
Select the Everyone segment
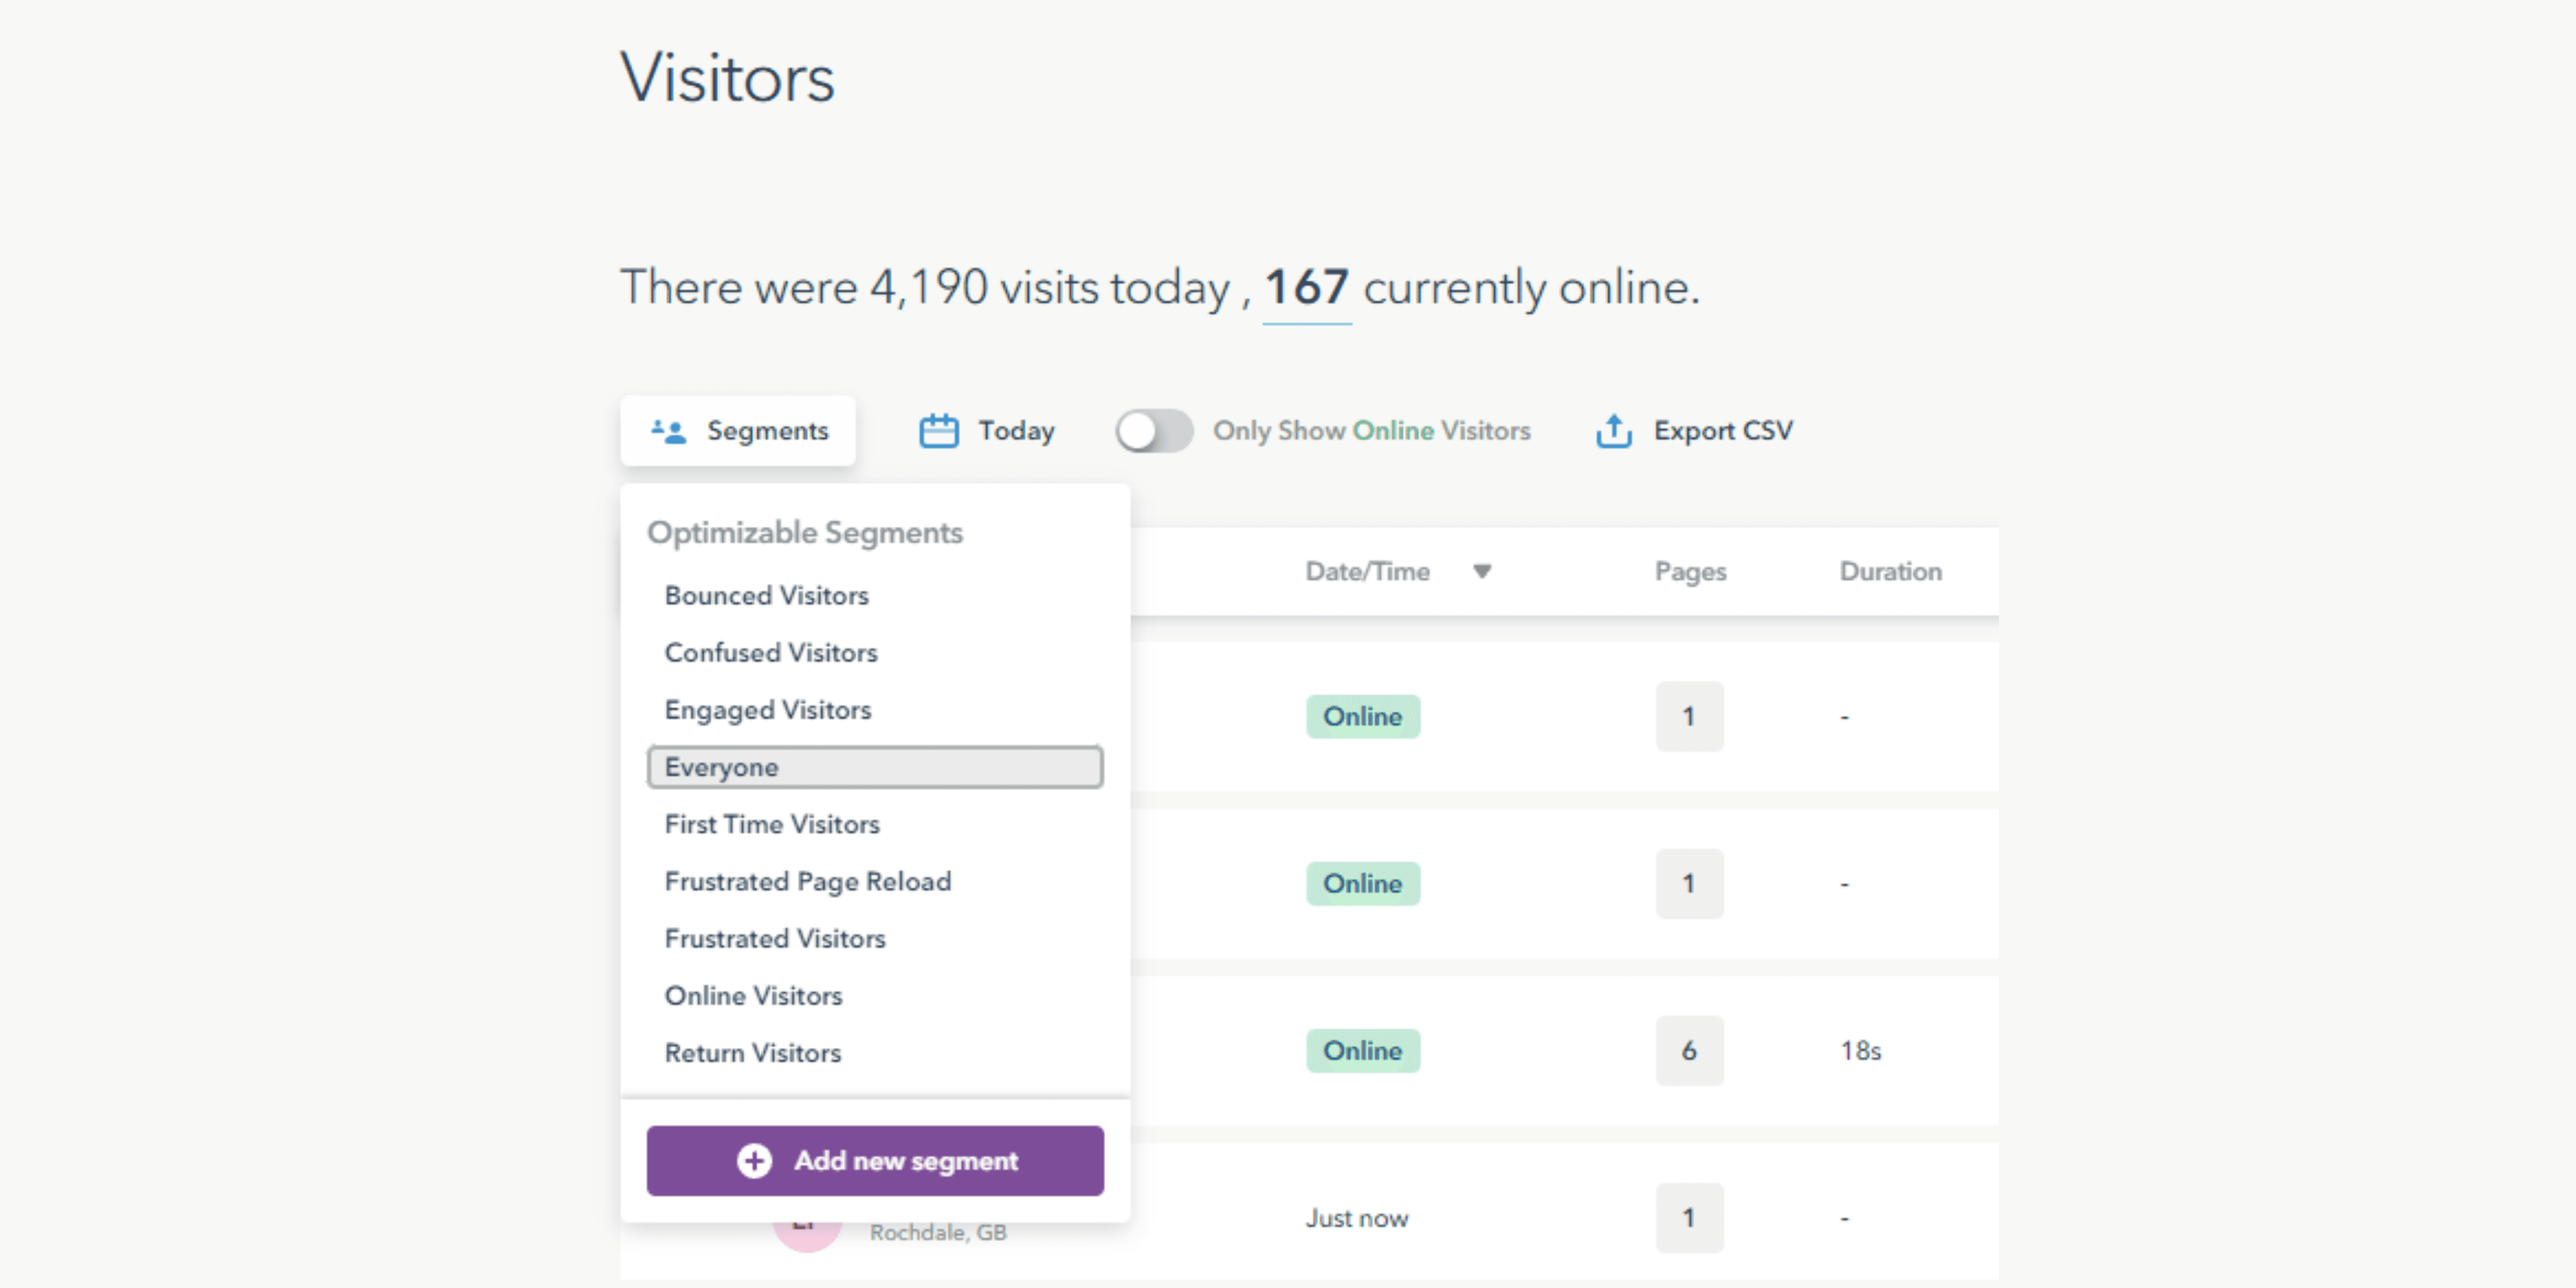(875, 767)
